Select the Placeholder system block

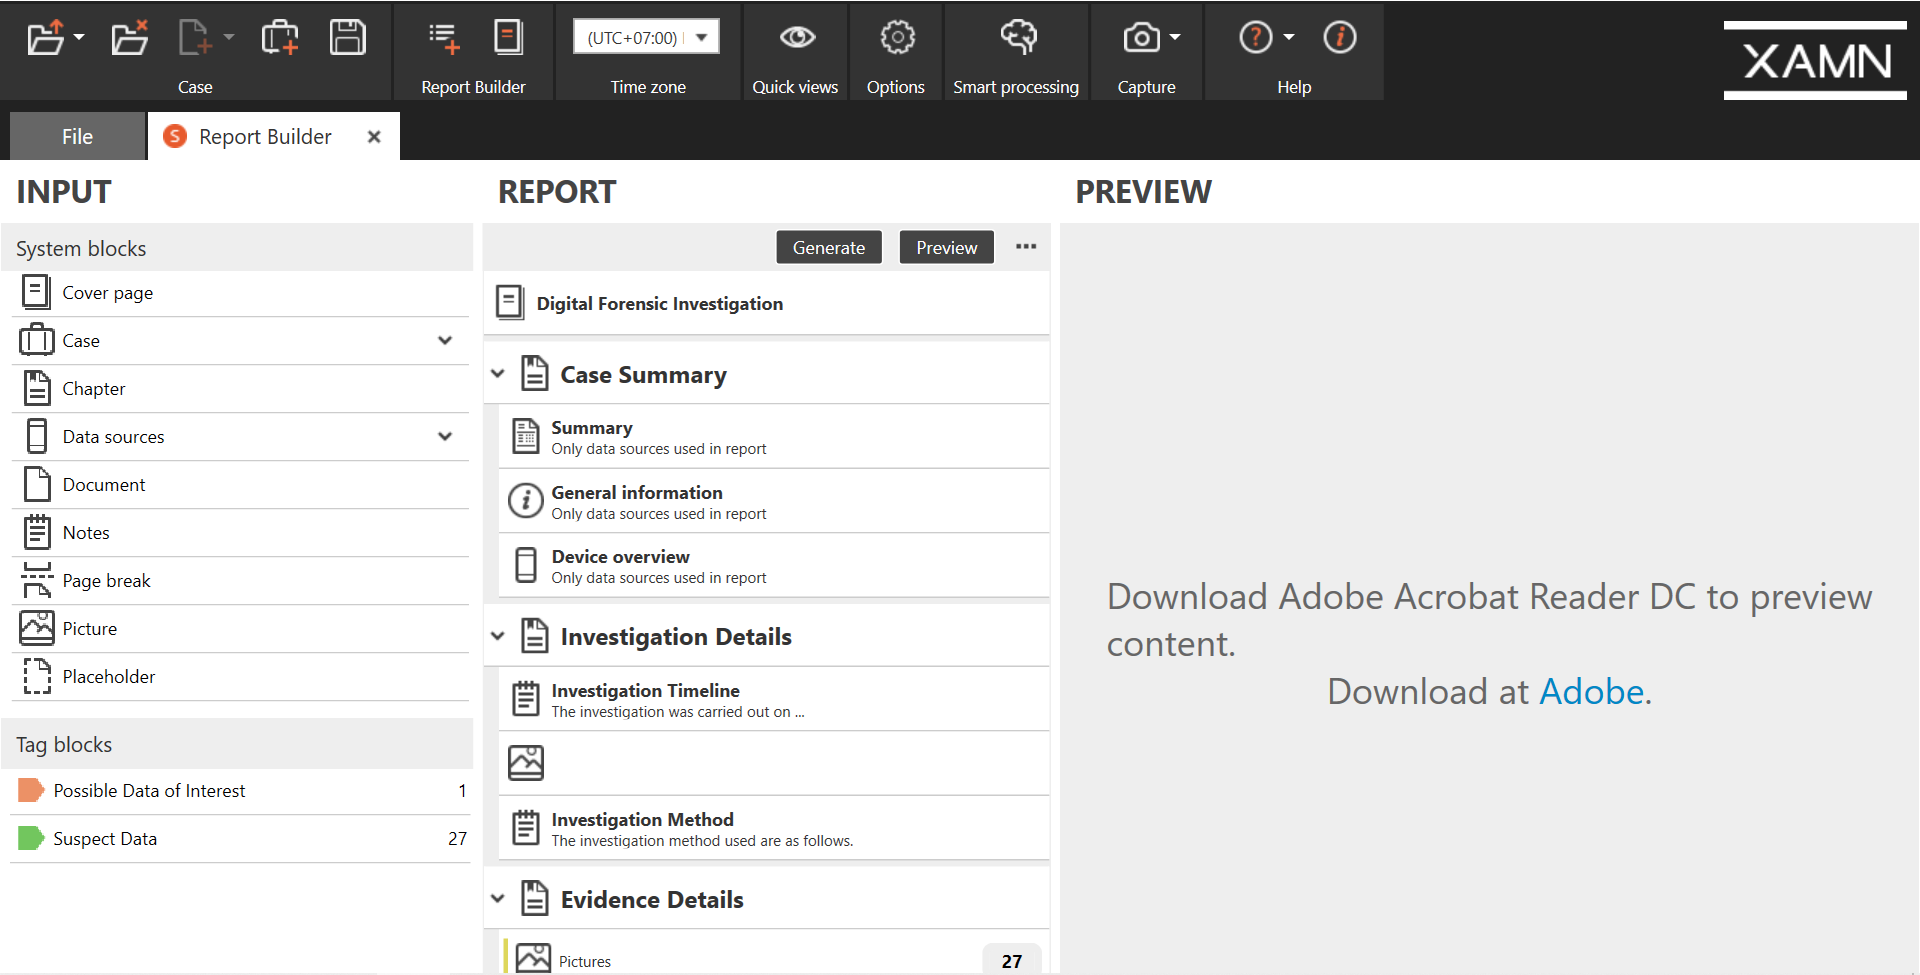click(x=241, y=677)
